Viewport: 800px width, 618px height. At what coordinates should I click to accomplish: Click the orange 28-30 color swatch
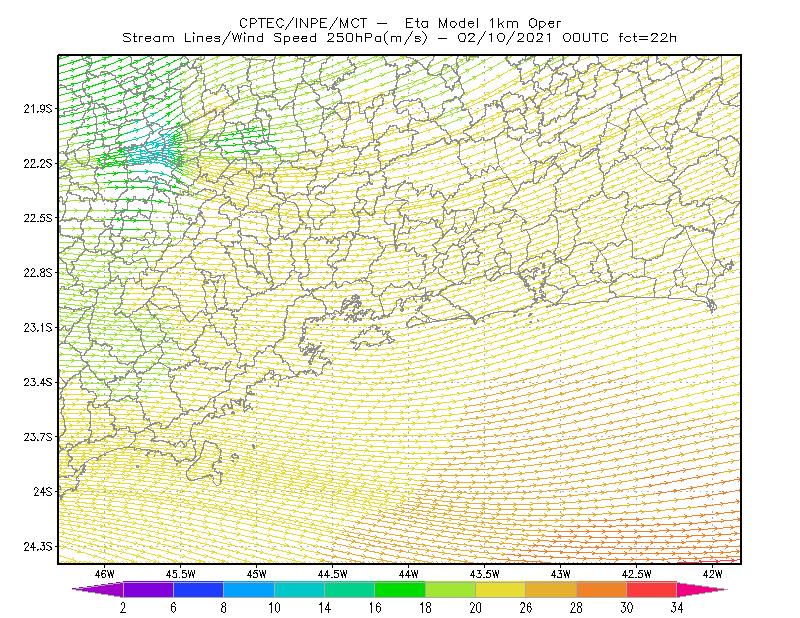(x=602, y=589)
